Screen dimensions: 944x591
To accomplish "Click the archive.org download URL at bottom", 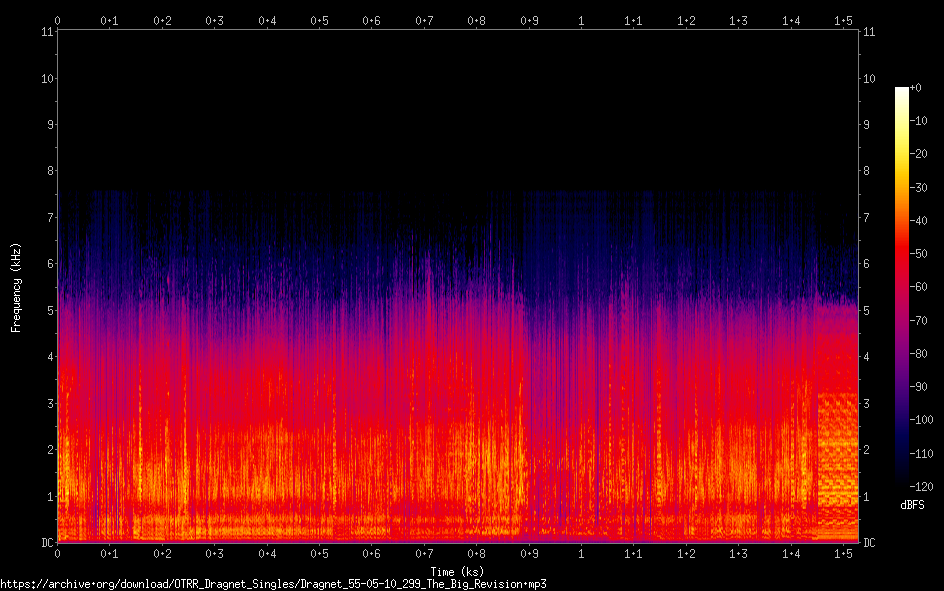I will 273,584.
